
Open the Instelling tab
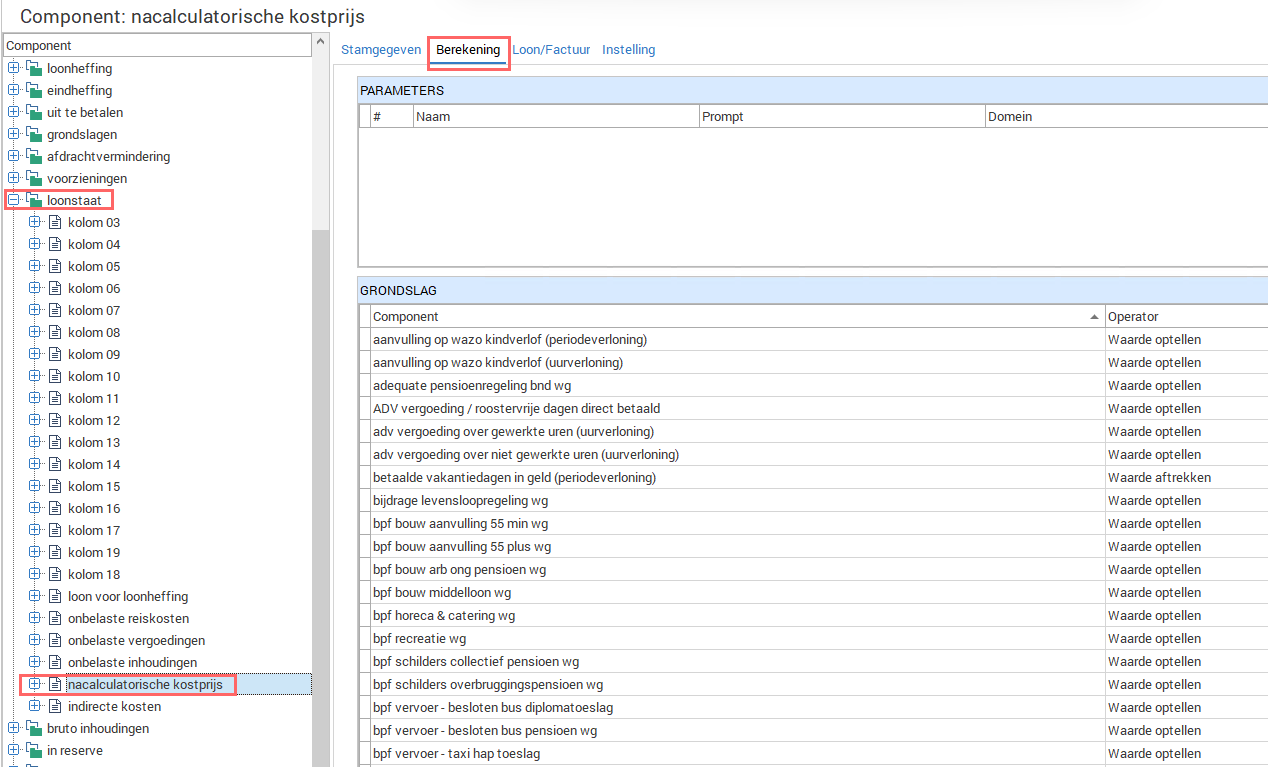pyautogui.click(x=628, y=50)
